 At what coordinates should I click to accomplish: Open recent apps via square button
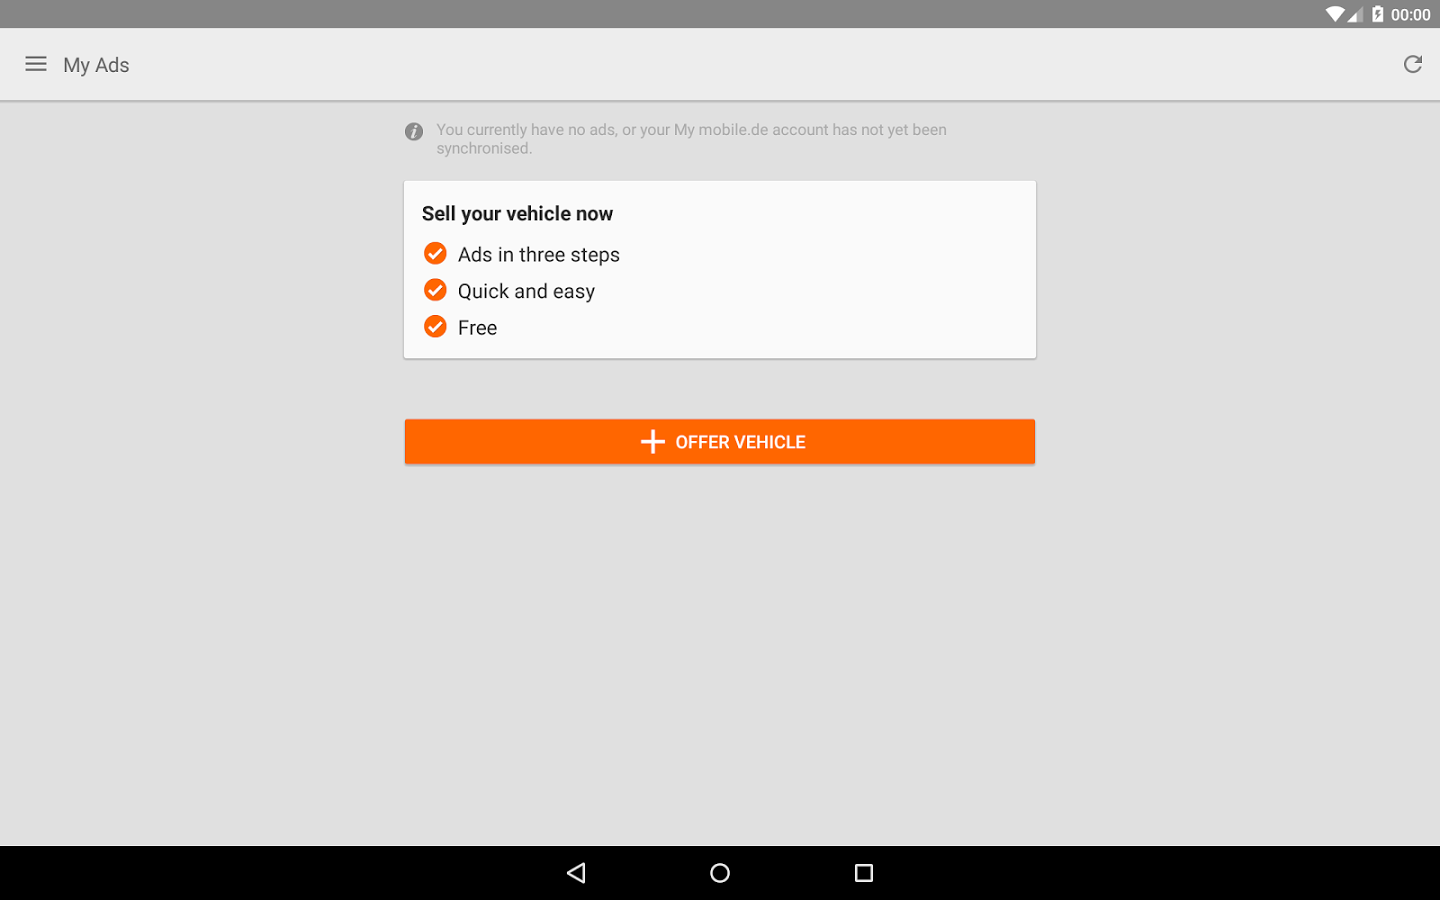[x=864, y=873]
